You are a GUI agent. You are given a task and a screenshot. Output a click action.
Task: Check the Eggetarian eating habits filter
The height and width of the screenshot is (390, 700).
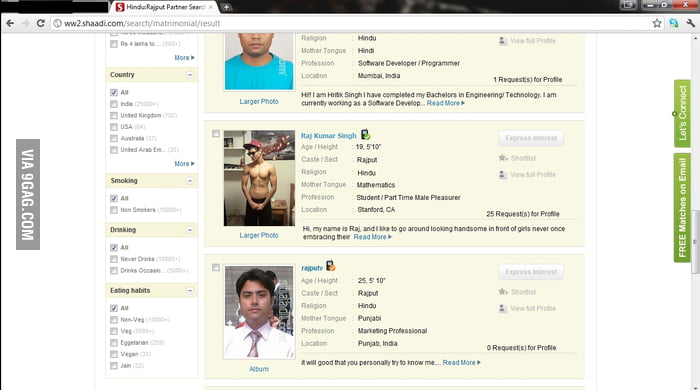point(114,343)
